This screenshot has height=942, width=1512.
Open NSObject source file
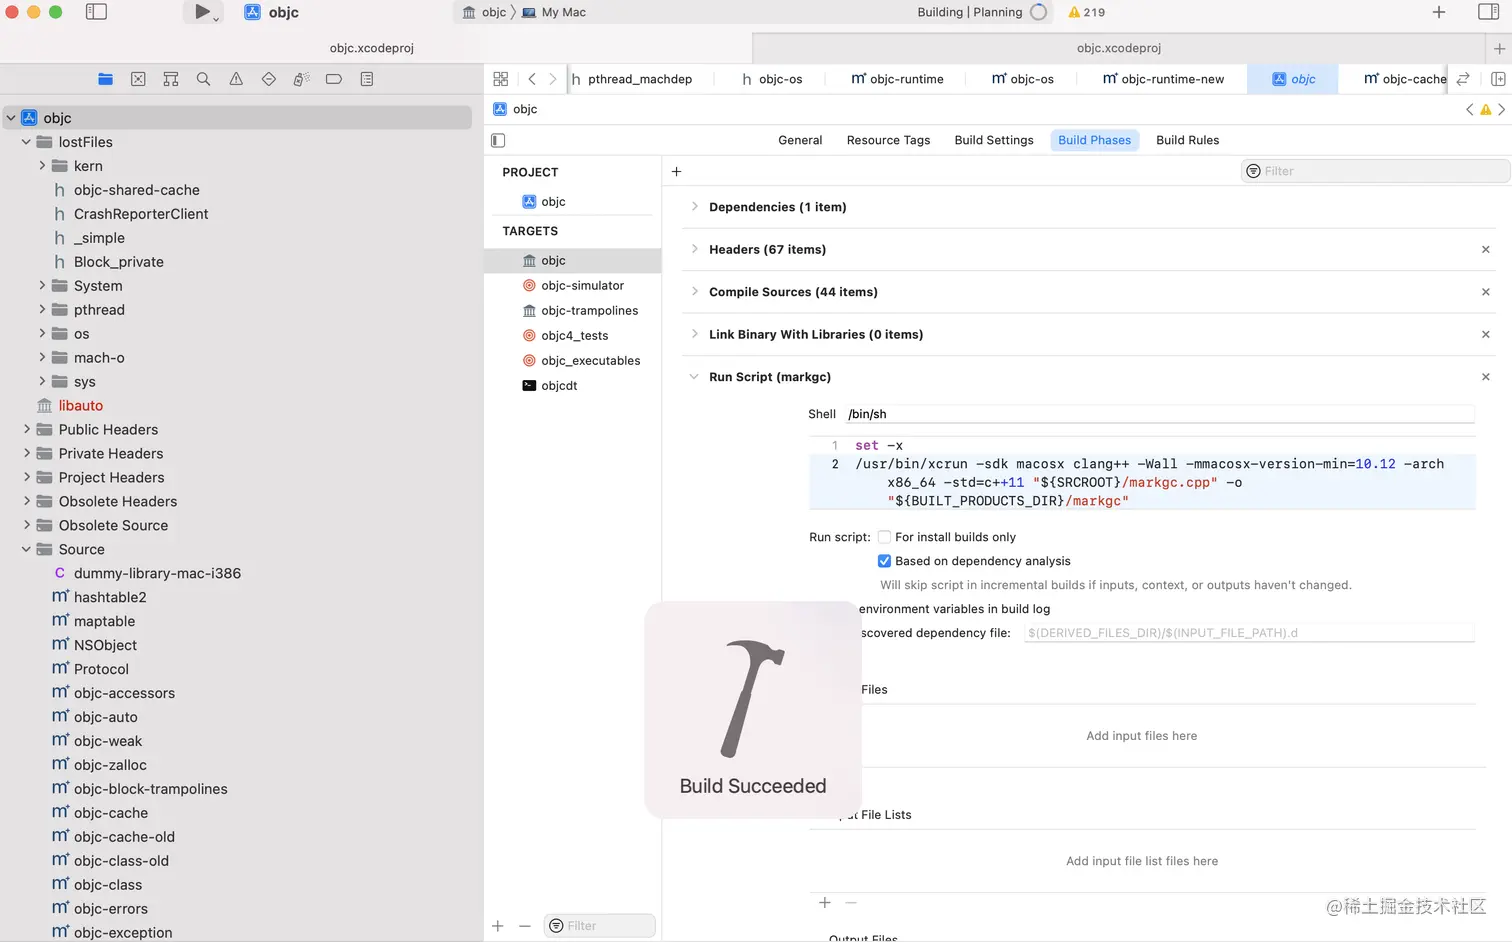(105, 645)
